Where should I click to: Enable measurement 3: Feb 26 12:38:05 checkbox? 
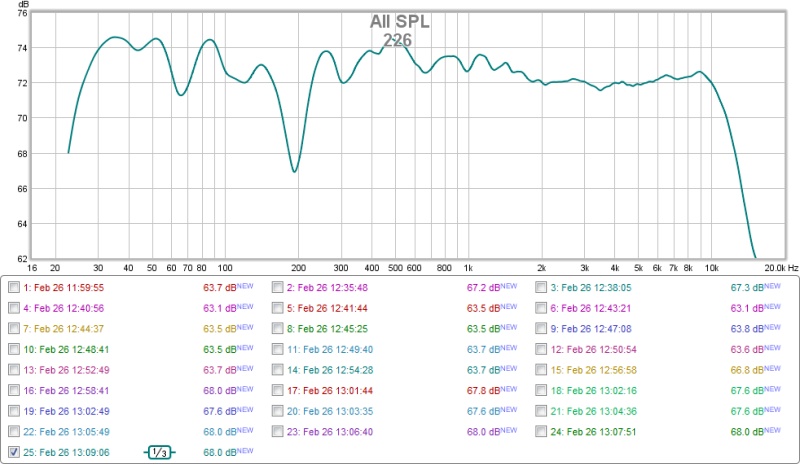point(541,287)
